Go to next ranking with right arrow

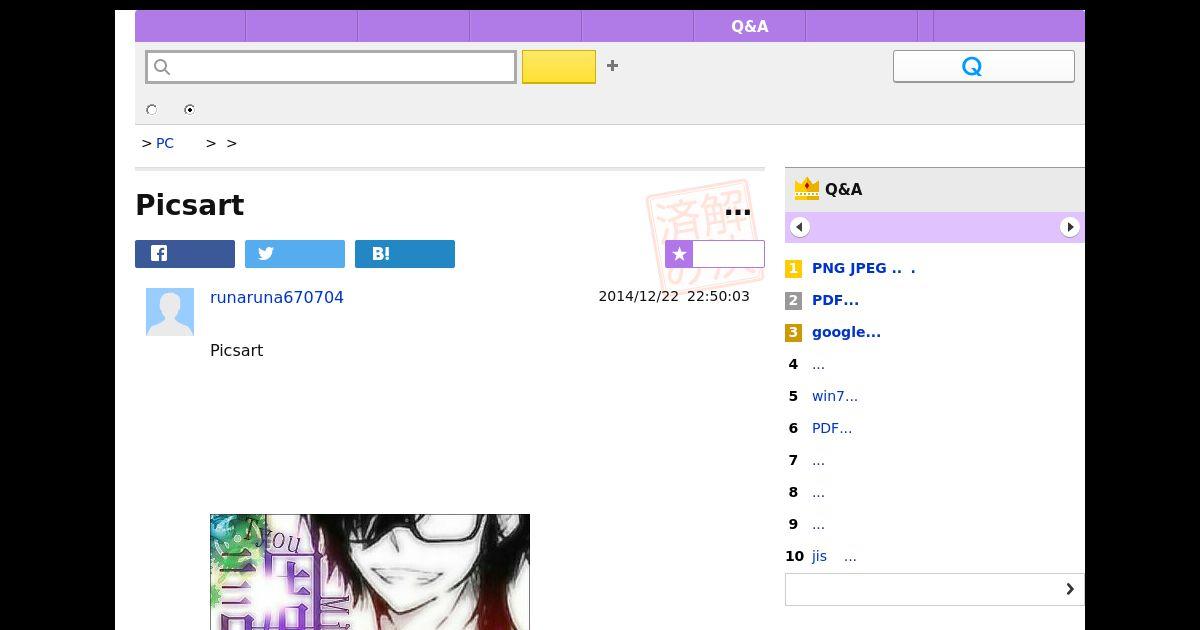click(x=1070, y=227)
